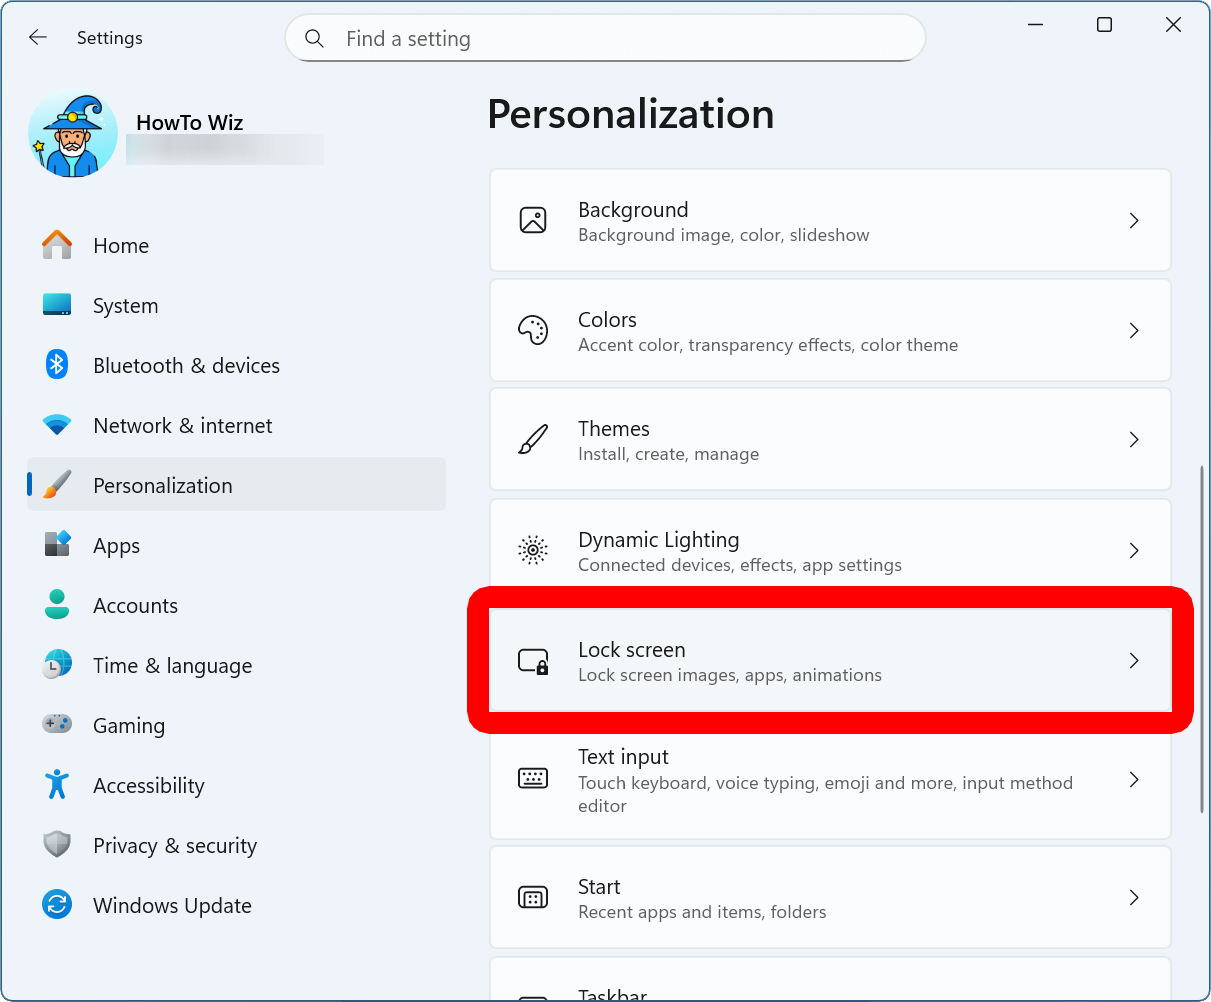Click the Start settings icon
The height and width of the screenshot is (1002, 1211).
[x=533, y=897]
